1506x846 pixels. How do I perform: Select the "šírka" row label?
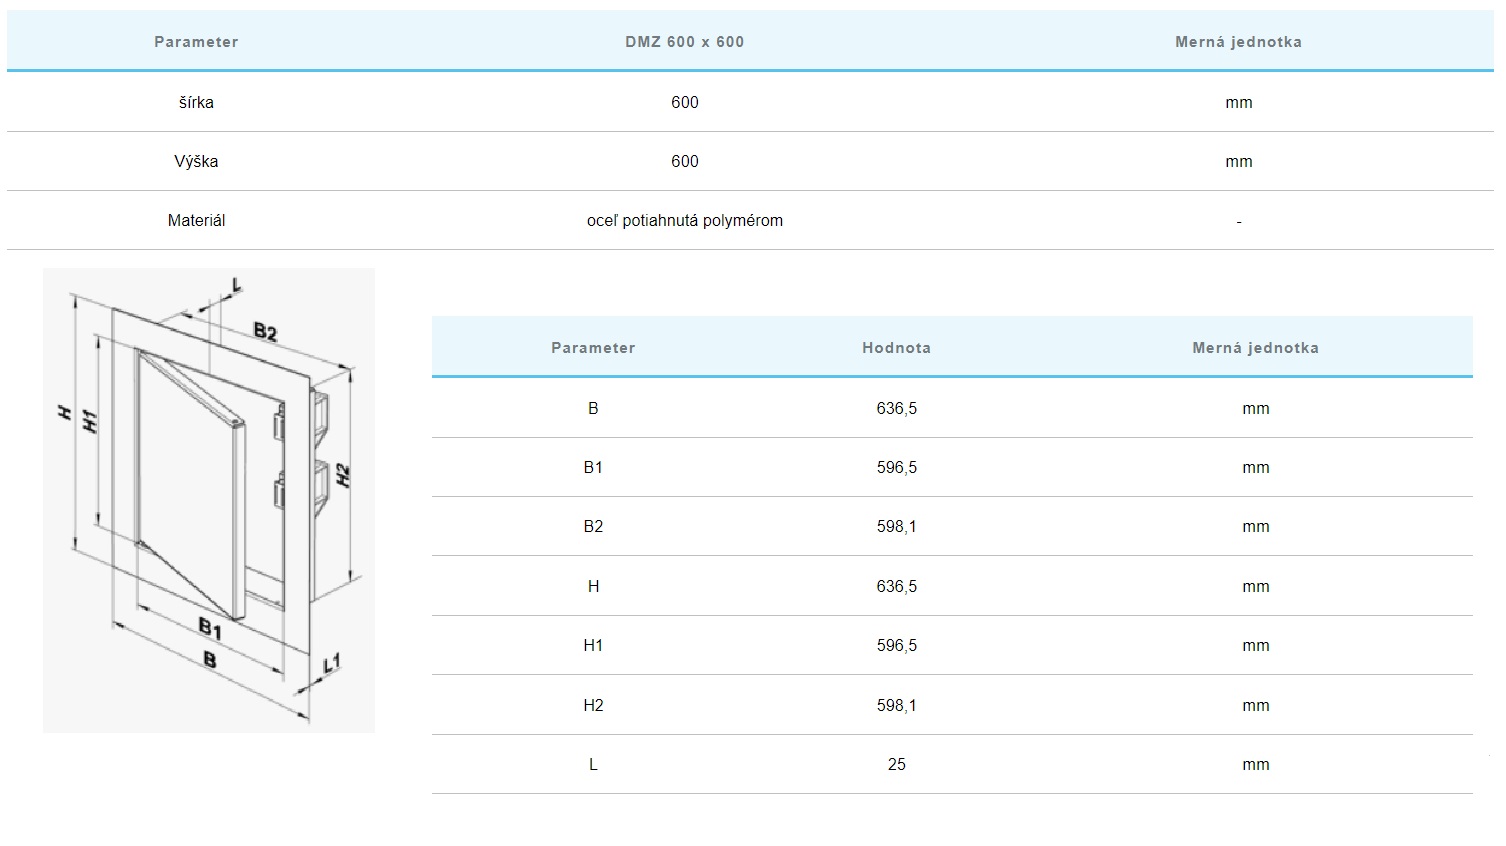coord(196,102)
